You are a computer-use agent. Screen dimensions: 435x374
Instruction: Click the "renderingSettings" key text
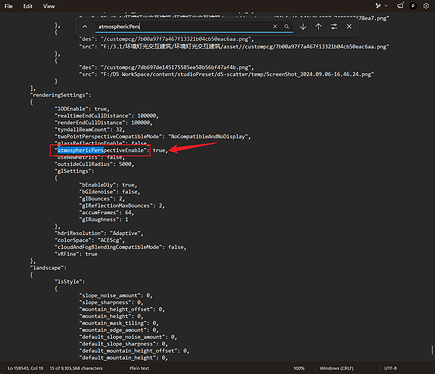(x=61, y=95)
